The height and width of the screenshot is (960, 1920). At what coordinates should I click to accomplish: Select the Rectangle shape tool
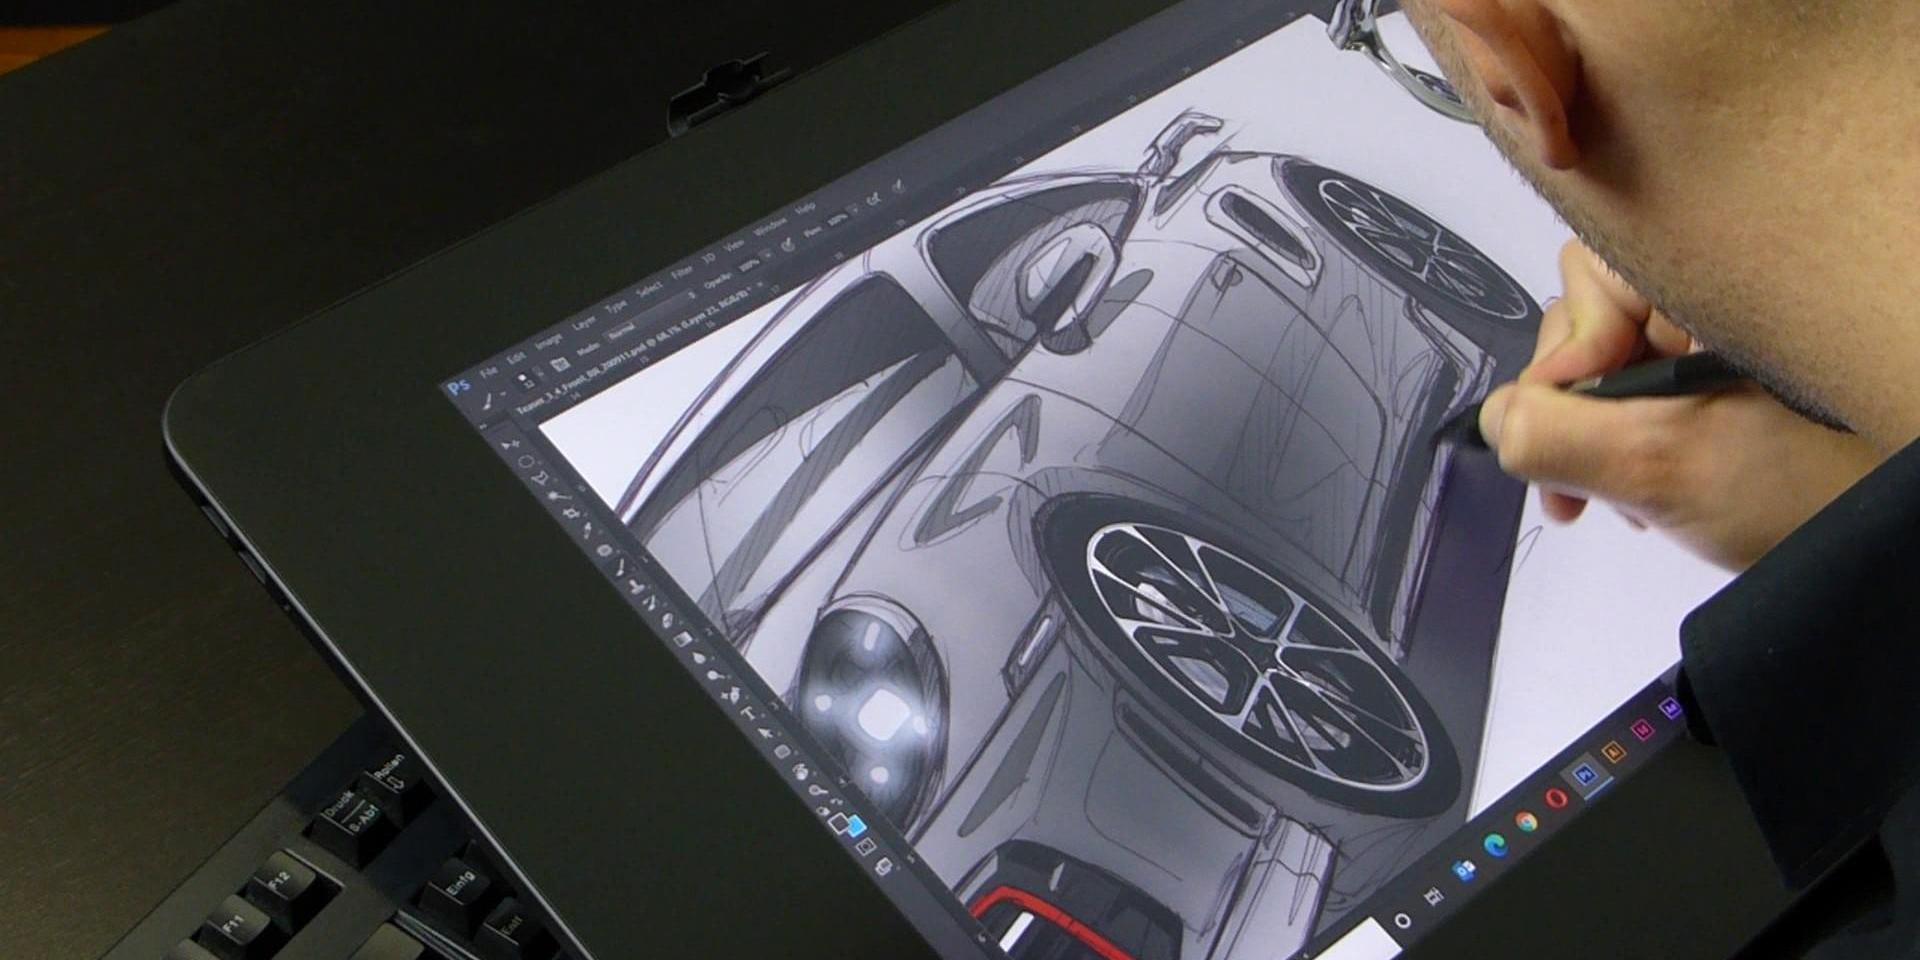point(782,751)
